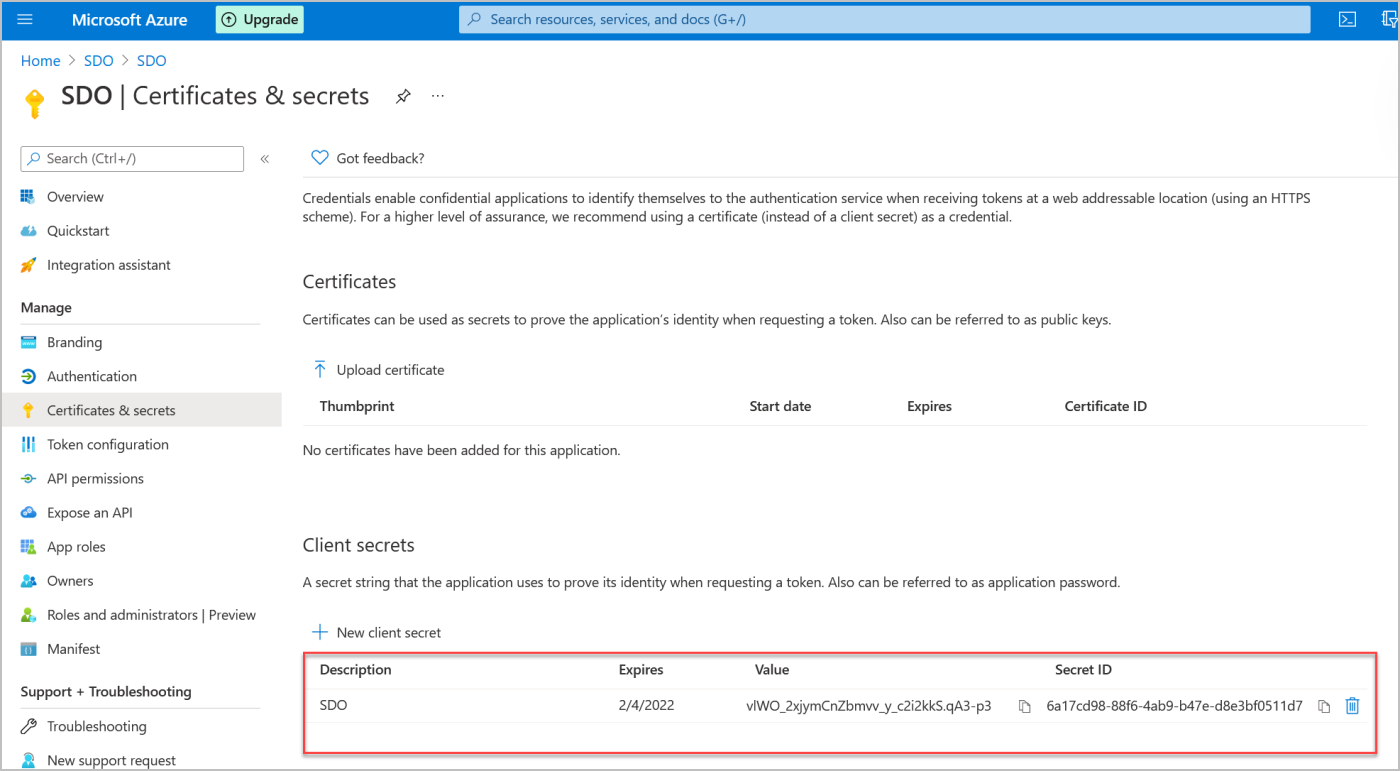Screen dimensions: 1400x771
Task: Open the more options ellipsis beside the page title
Action: [x=438, y=96]
